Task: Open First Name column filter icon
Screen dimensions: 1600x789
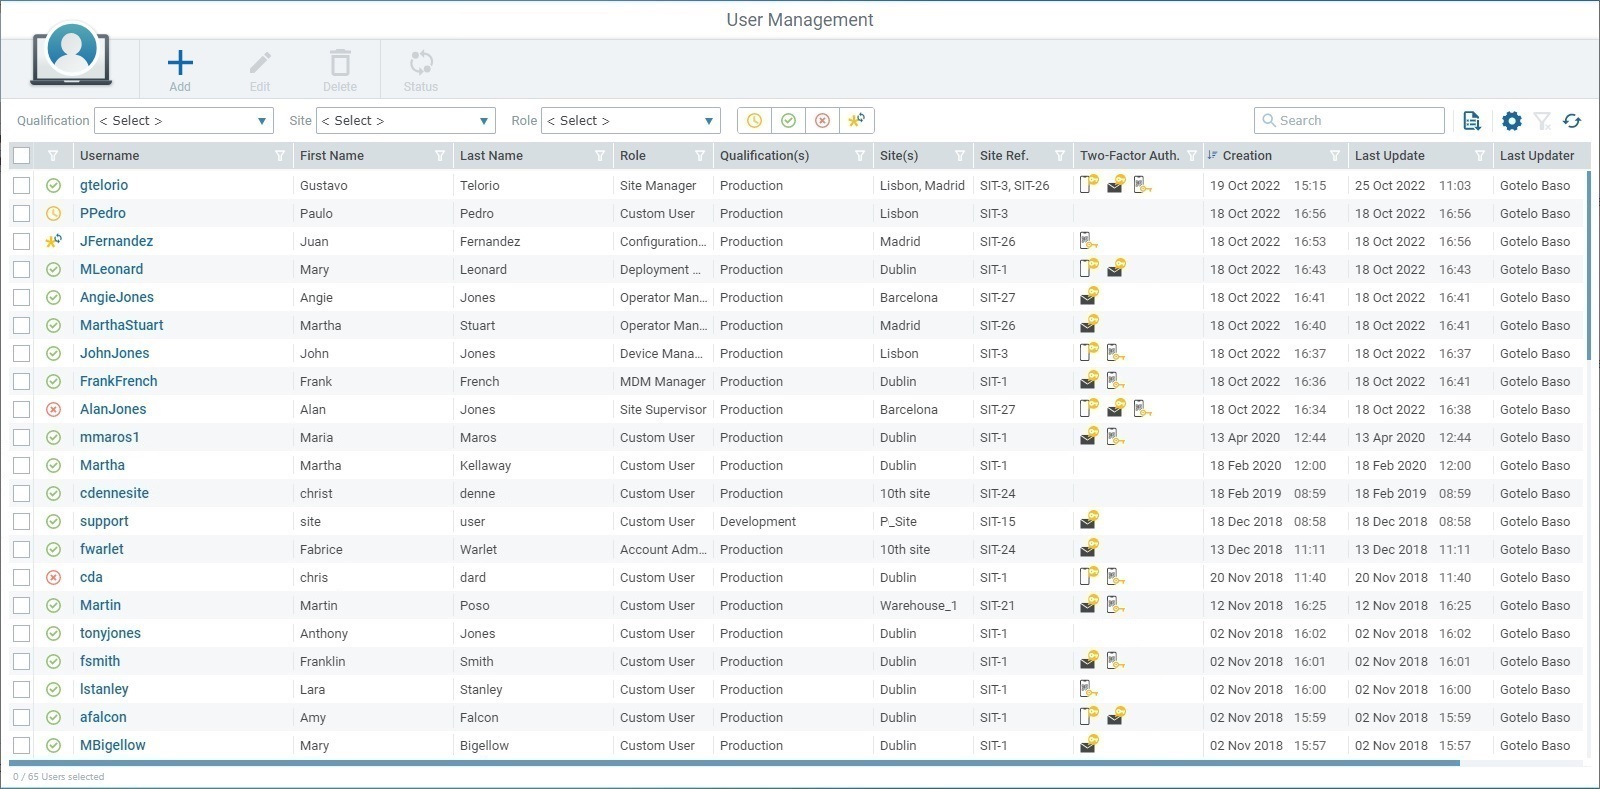Action: pos(440,156)
